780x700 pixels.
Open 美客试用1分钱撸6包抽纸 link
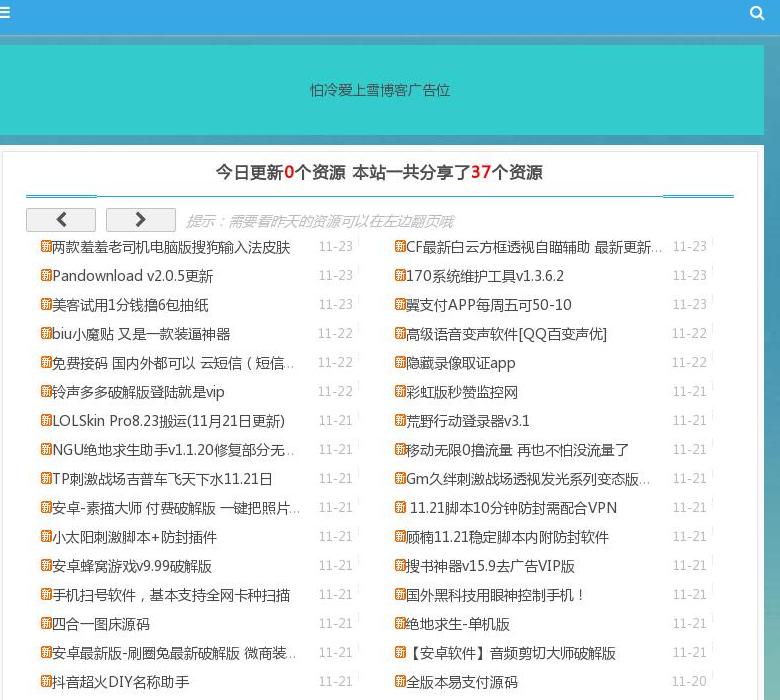point(130,304)
